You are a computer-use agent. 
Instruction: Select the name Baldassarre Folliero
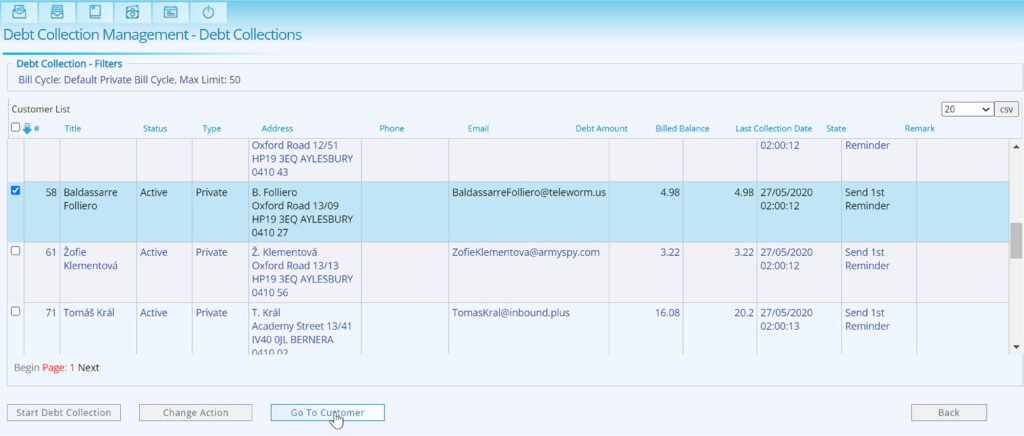91,199
